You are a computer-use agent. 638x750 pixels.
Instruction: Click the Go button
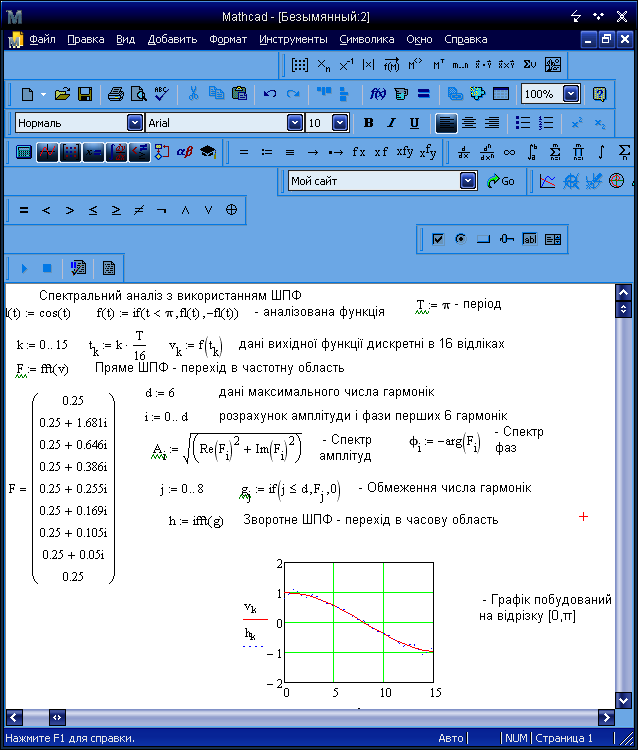click(x=500, y=181)
